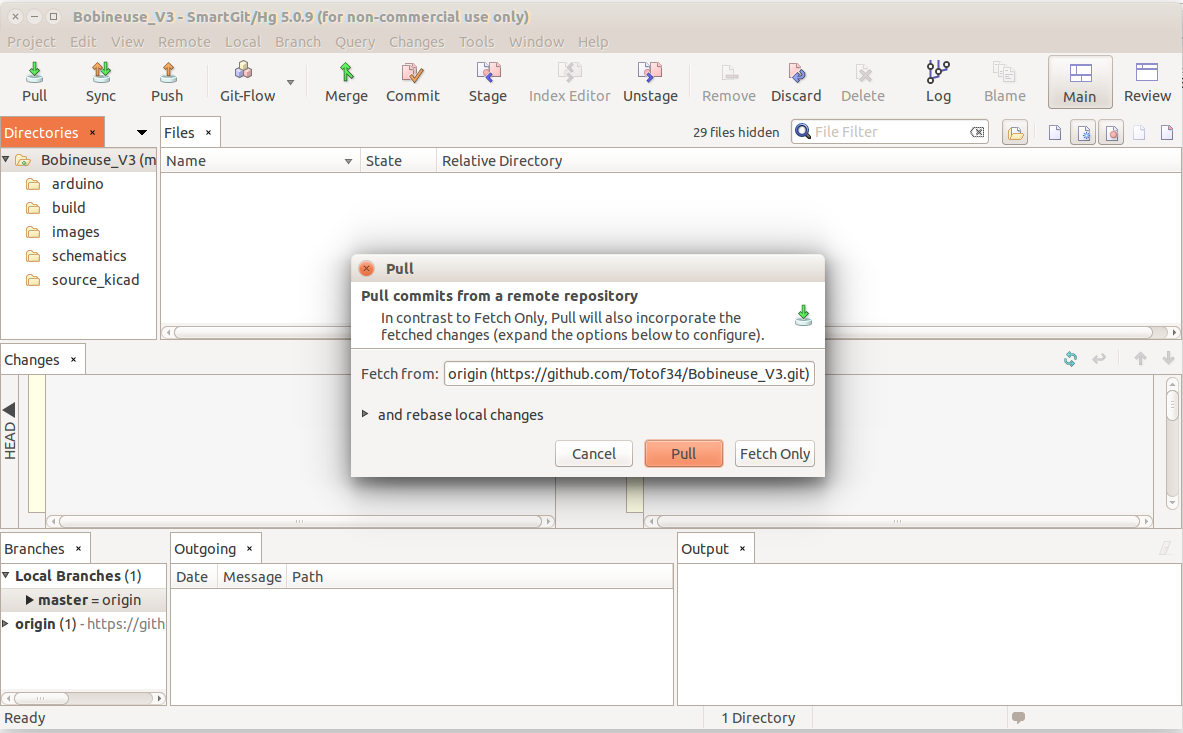
Task: Open the Help menu
Action: click(593, 41)
